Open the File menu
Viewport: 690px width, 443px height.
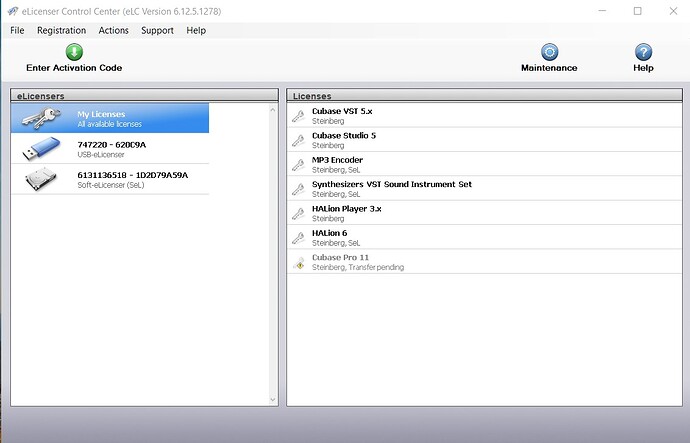click(x=17, y=30)
